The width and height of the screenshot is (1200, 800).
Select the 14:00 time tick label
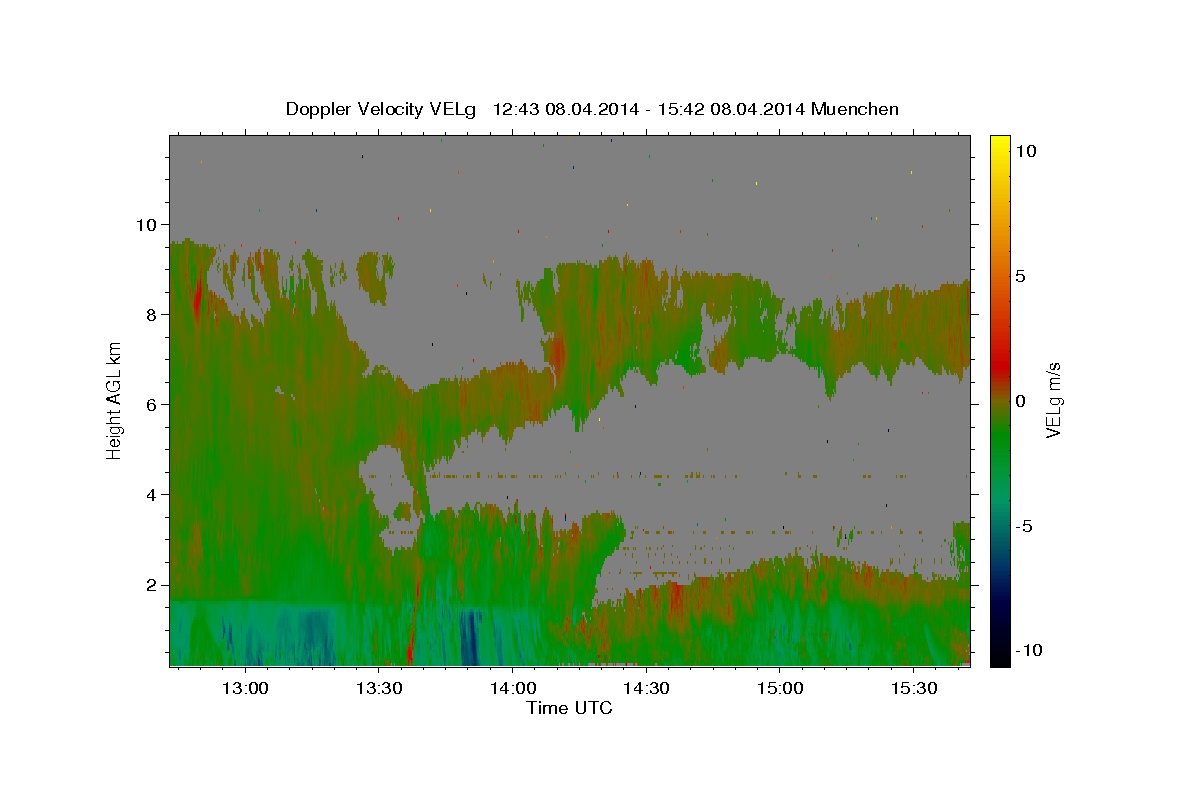tap(512, 689)
